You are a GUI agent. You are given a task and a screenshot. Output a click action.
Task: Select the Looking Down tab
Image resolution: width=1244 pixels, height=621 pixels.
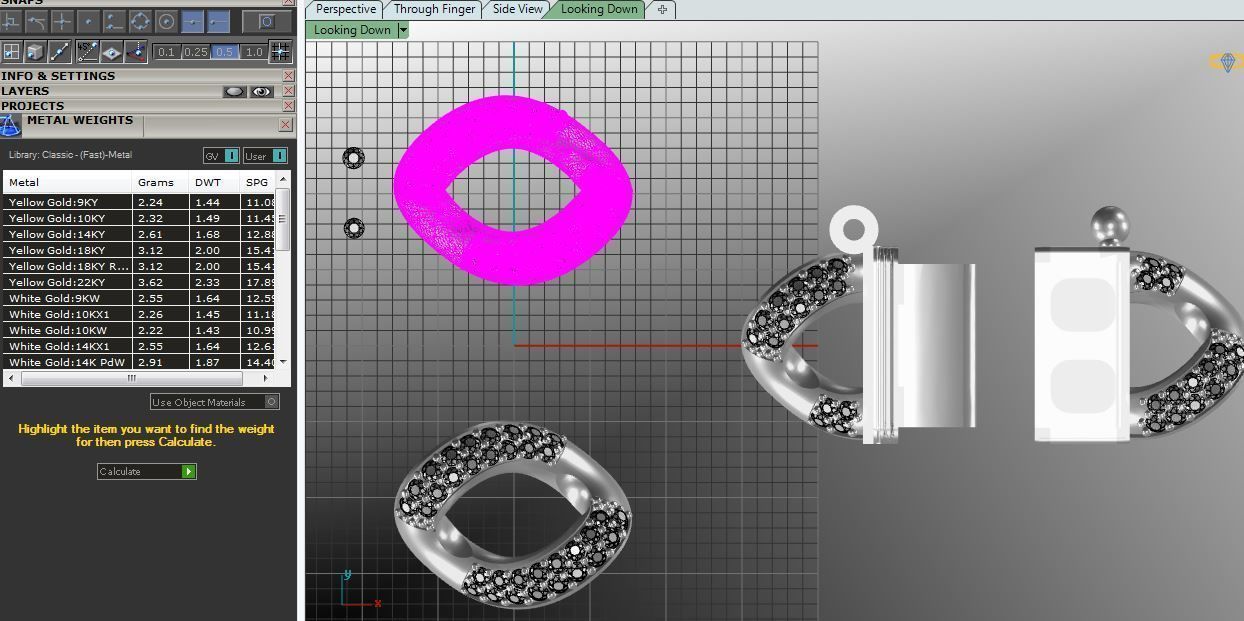point(598,9)
